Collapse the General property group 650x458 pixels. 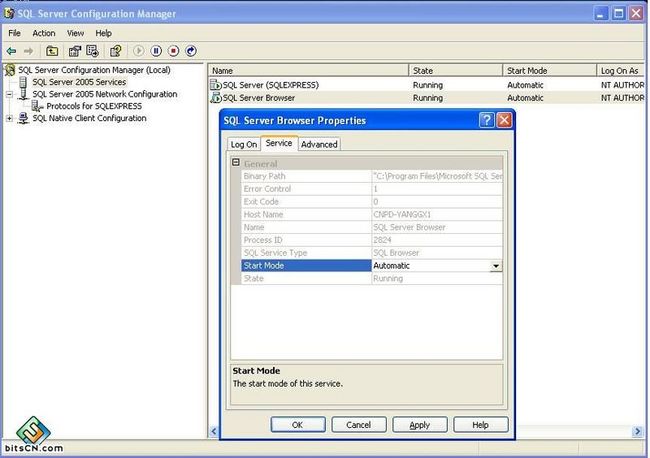(236, 162)
